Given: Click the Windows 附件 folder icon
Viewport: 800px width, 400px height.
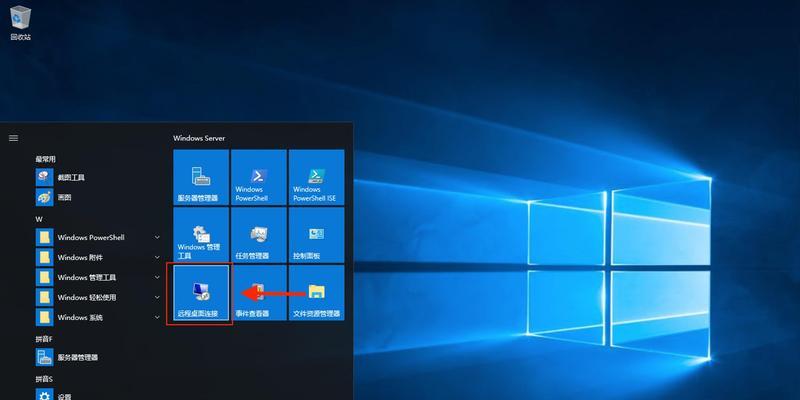Looking at the screenshot, I should 44,257.
